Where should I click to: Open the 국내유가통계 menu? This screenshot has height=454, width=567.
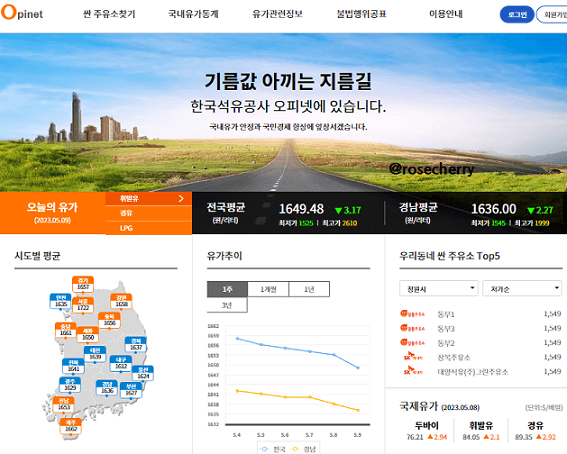[x=193, y=14]
